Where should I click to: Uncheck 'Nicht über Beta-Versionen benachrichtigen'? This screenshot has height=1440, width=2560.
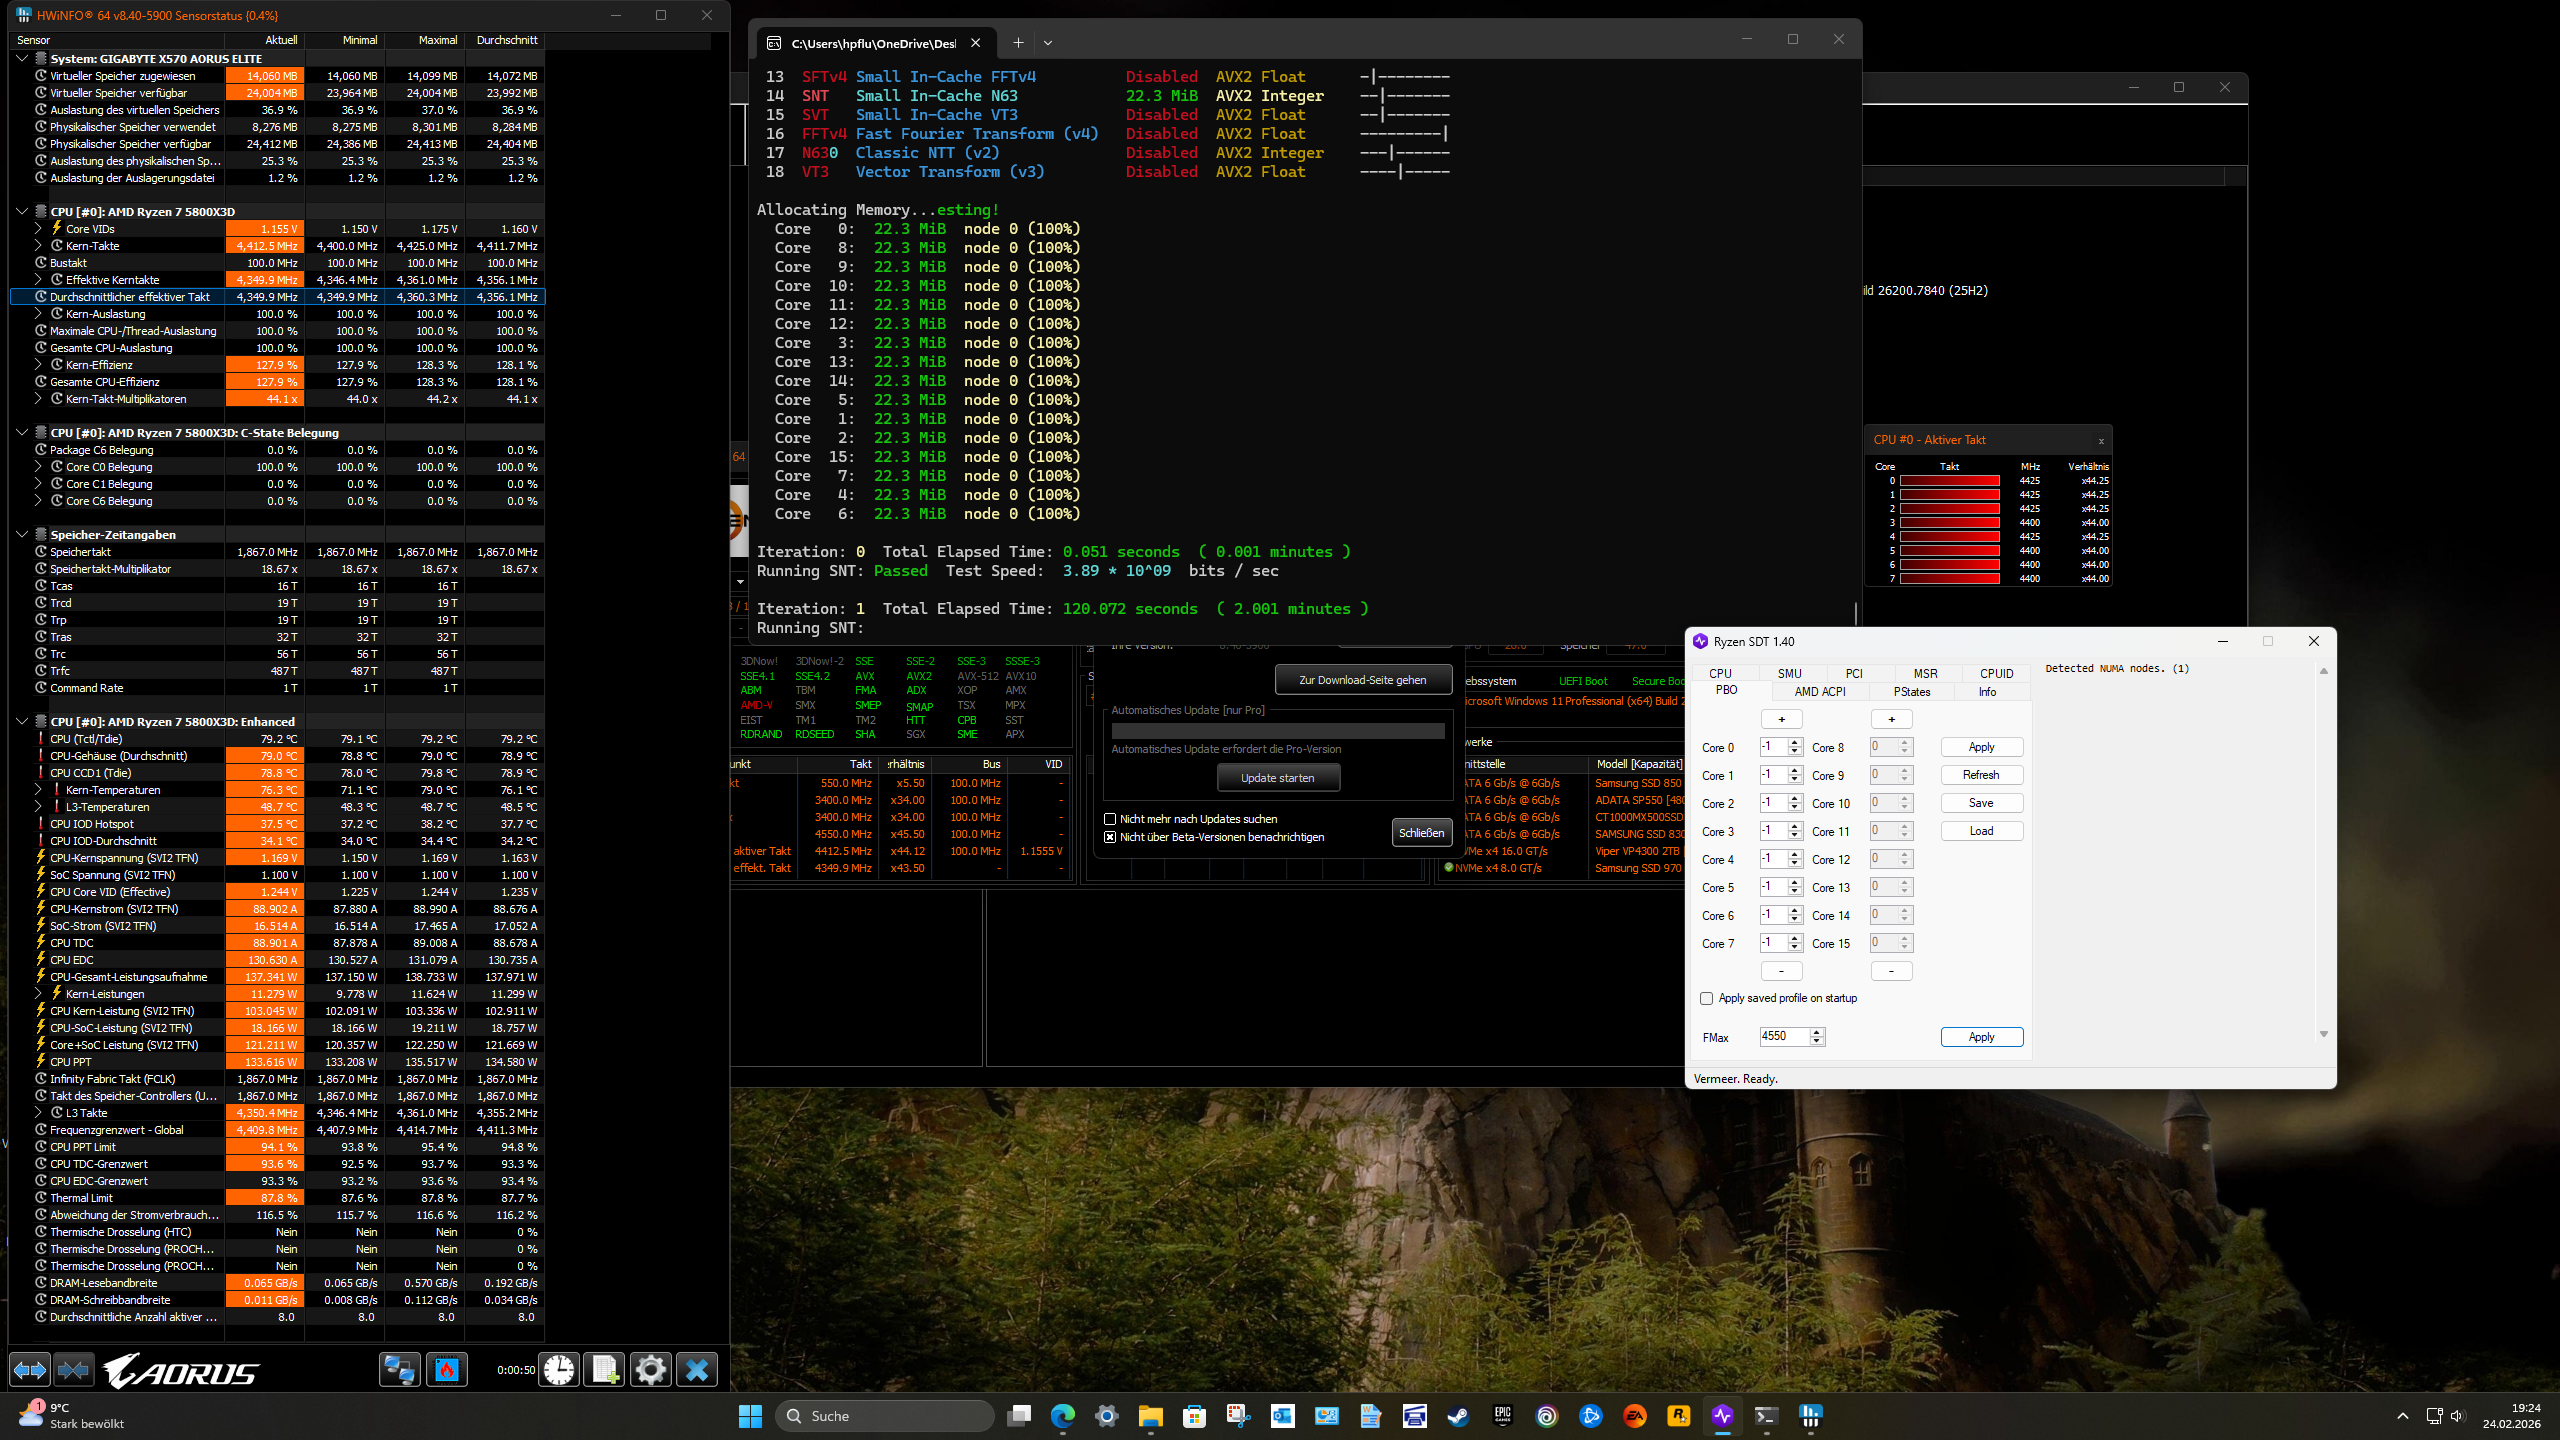tap(1110, 837)
